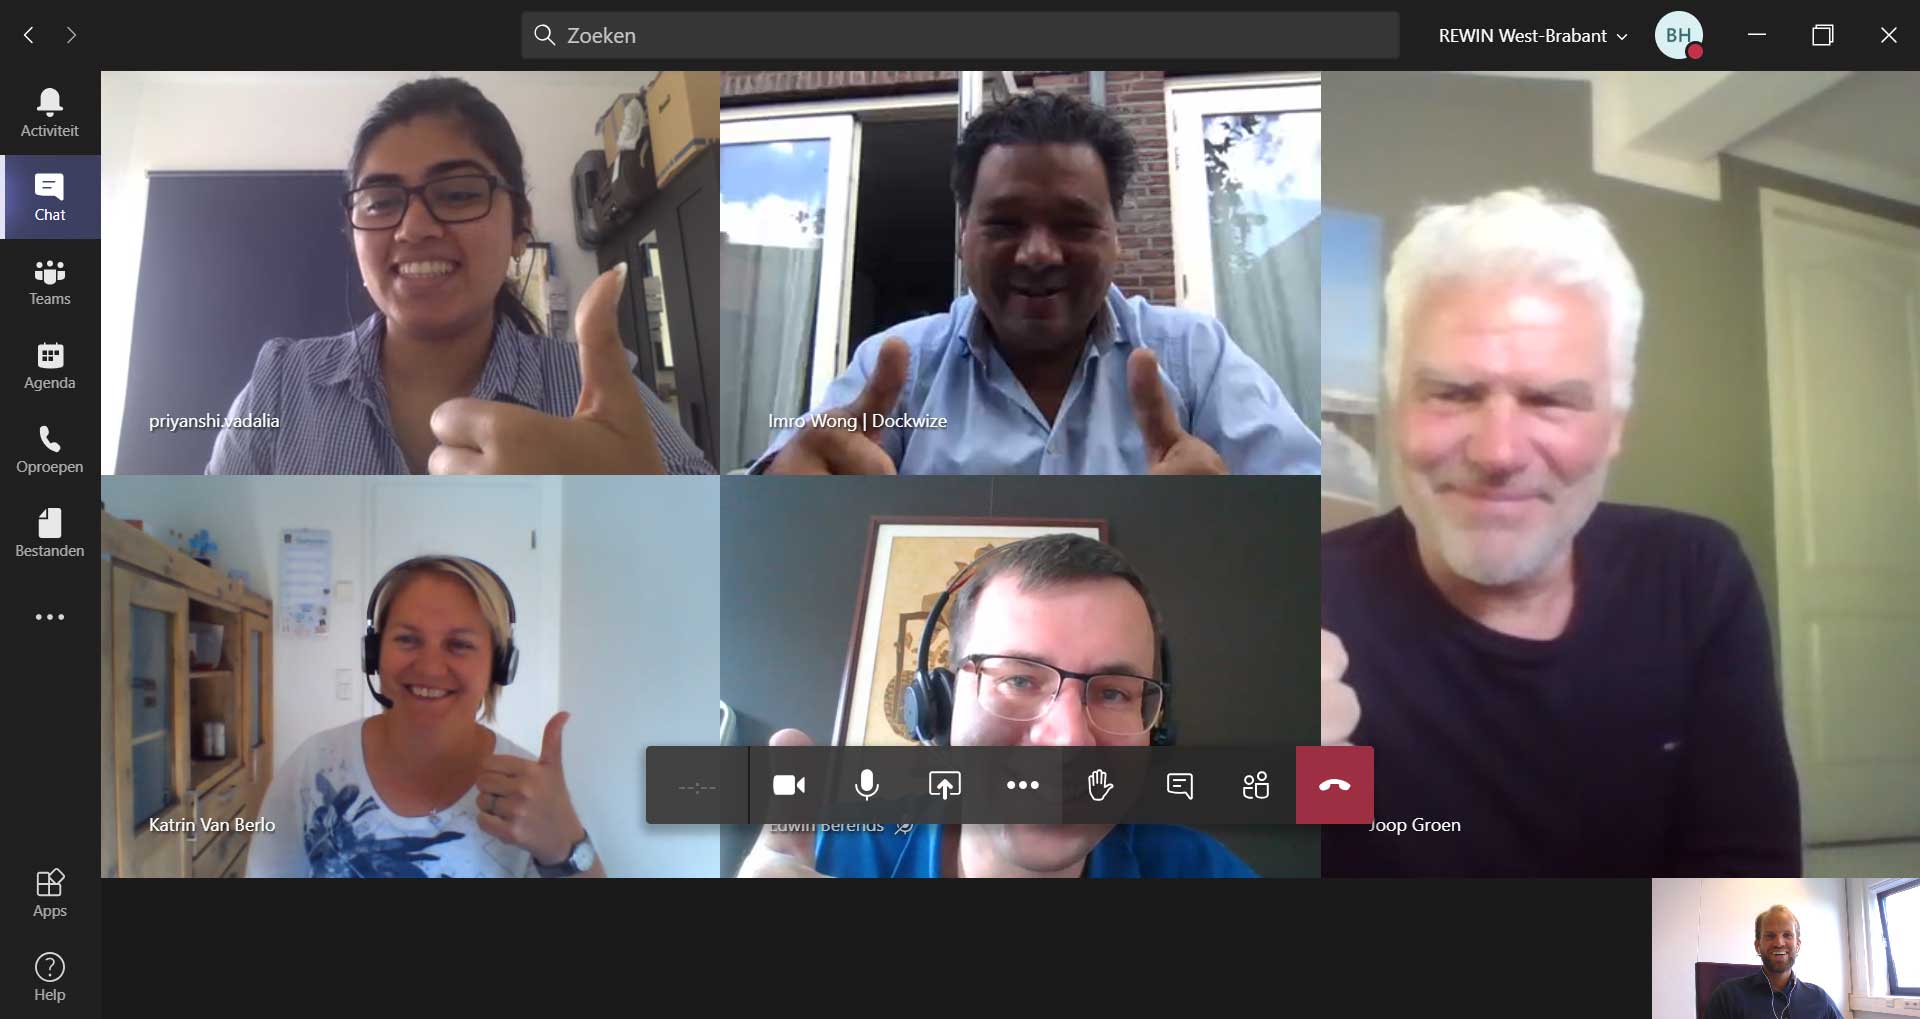The height and width of the screenshot is (1019, 1920).
Task: Open the Teams section in sidebar
Action: point(49,282)
